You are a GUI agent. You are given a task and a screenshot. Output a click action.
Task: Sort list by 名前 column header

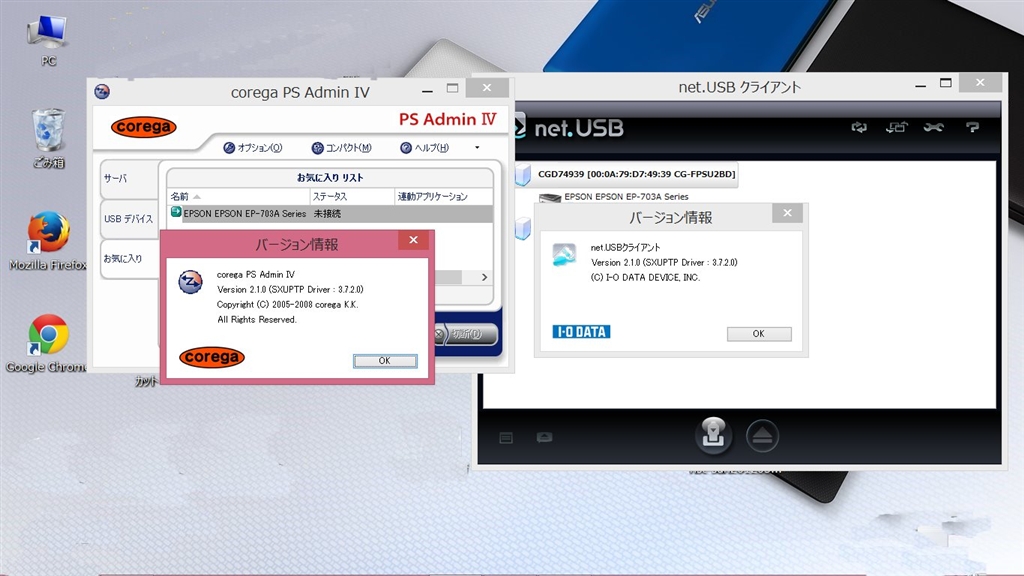point(238,197)
